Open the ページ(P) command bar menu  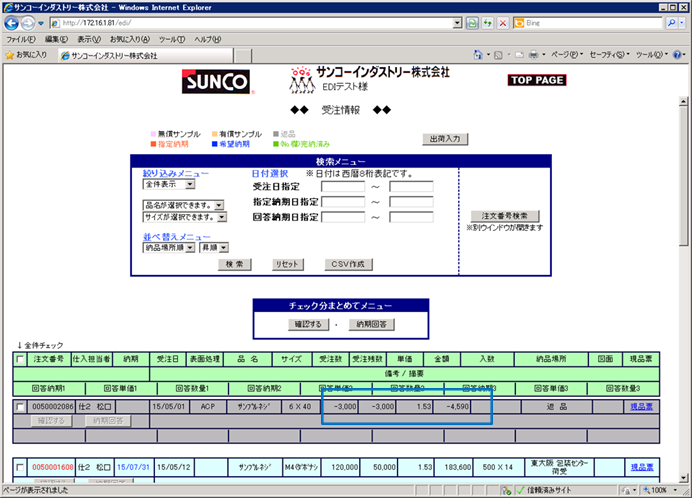[567, 55]
